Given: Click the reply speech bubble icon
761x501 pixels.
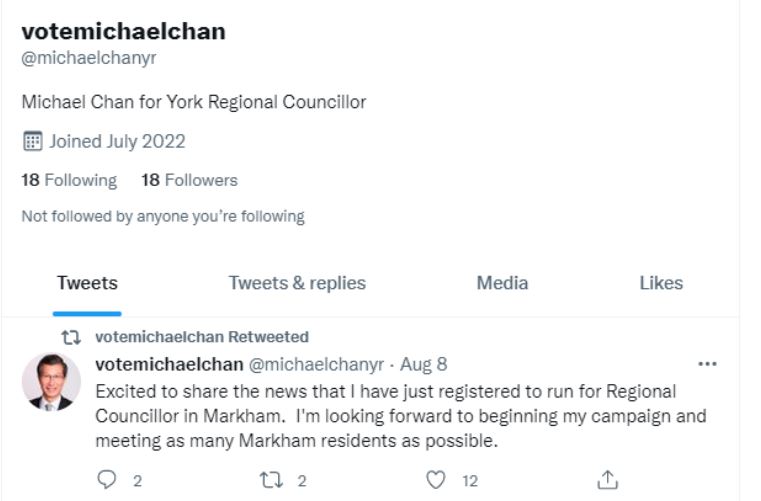Looking at the screenshot, I should (106, 480).
